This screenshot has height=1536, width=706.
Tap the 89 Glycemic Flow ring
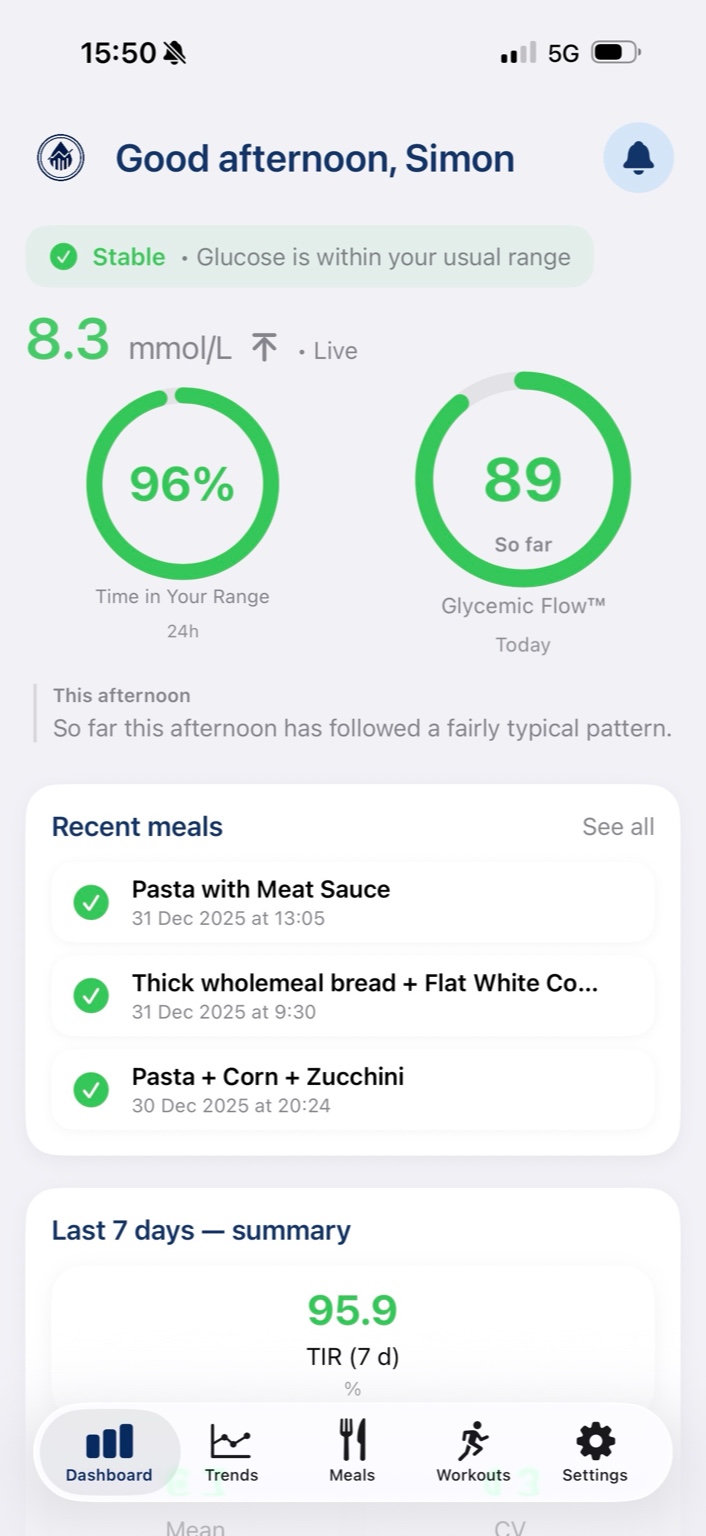[523, 480]
